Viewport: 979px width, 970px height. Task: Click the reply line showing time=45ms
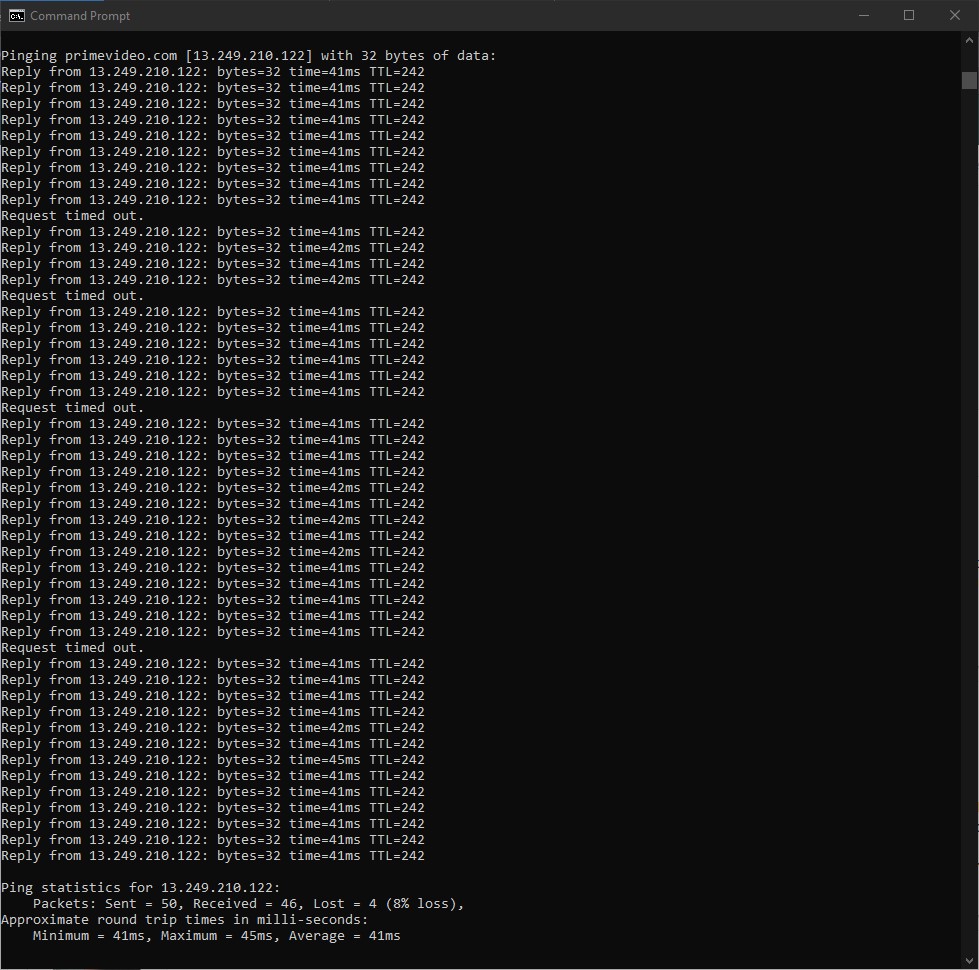click(x=212, y=760)
